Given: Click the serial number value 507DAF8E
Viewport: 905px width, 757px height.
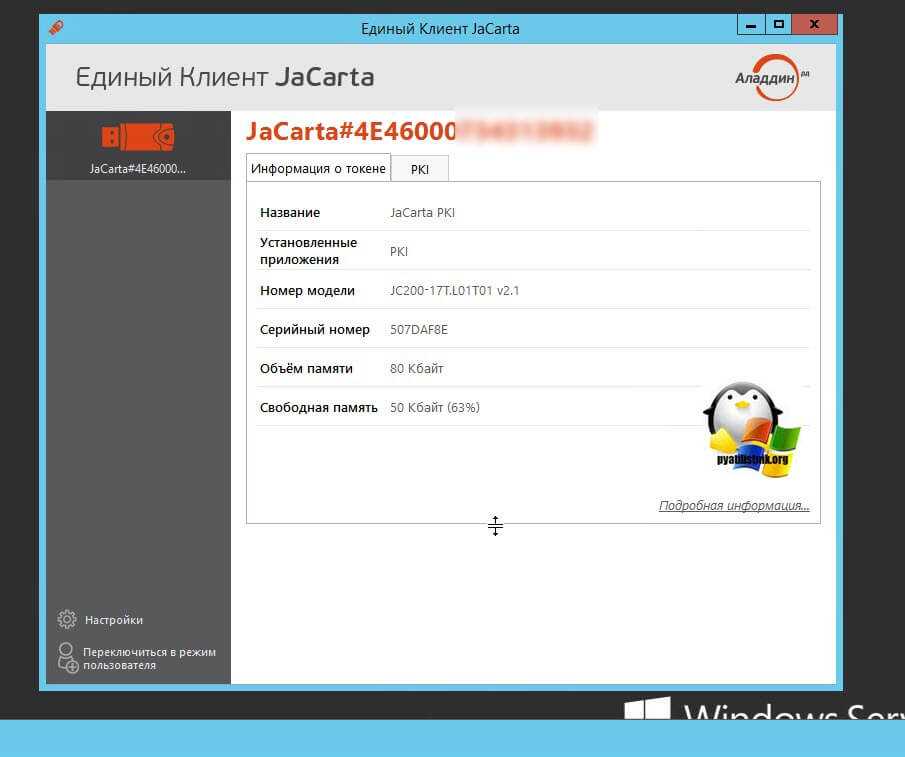Looking at the screenshot, I should coord(419,330).
